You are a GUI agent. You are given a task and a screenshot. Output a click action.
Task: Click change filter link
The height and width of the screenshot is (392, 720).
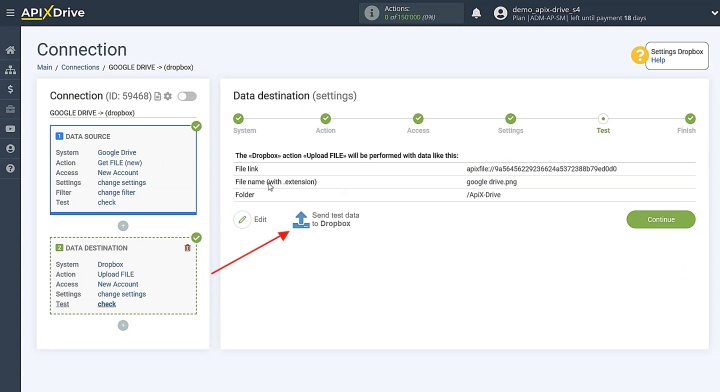(x=116, y=192)
